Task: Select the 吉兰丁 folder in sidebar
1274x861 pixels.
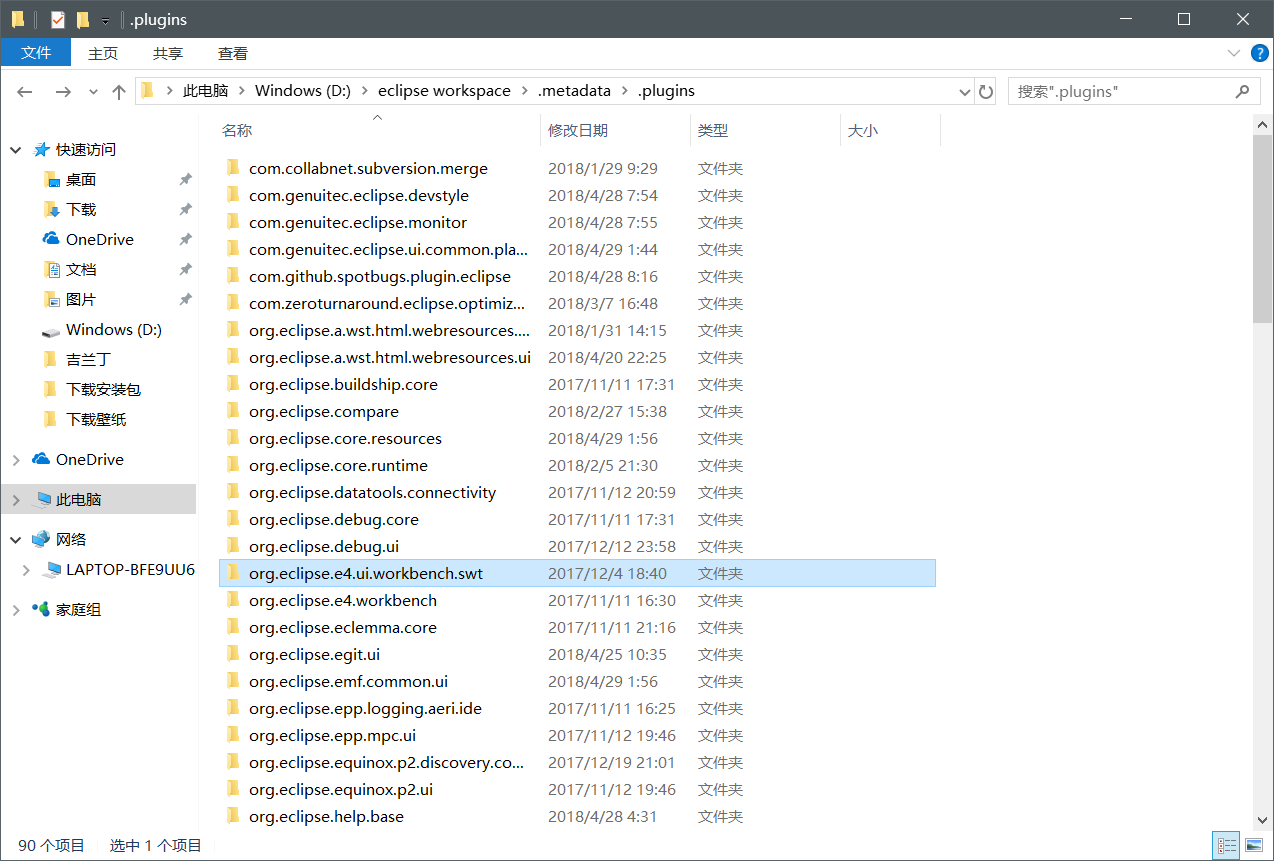Action: pyautogui.click(x=88, y=360)
